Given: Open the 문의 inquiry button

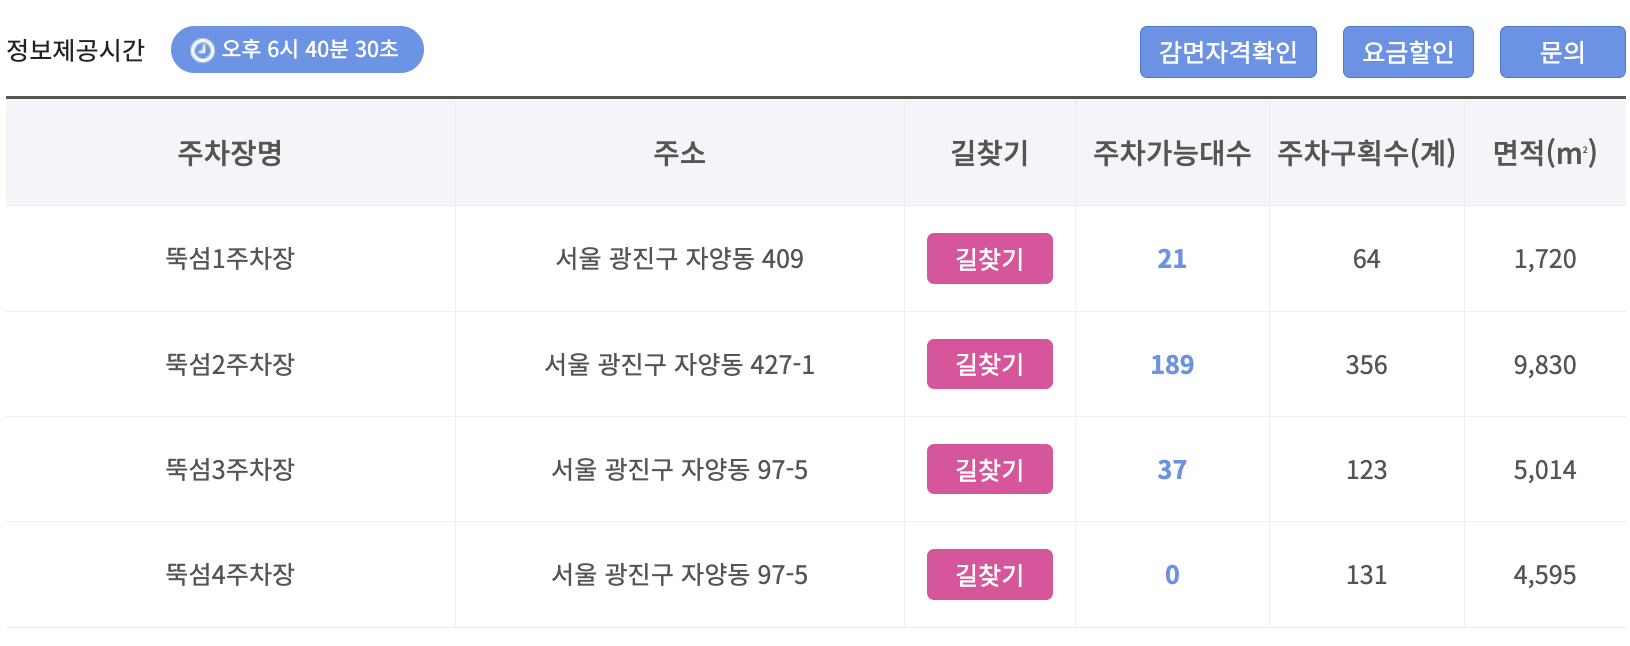Looking at the screenshot, I should pos(1562,52).
